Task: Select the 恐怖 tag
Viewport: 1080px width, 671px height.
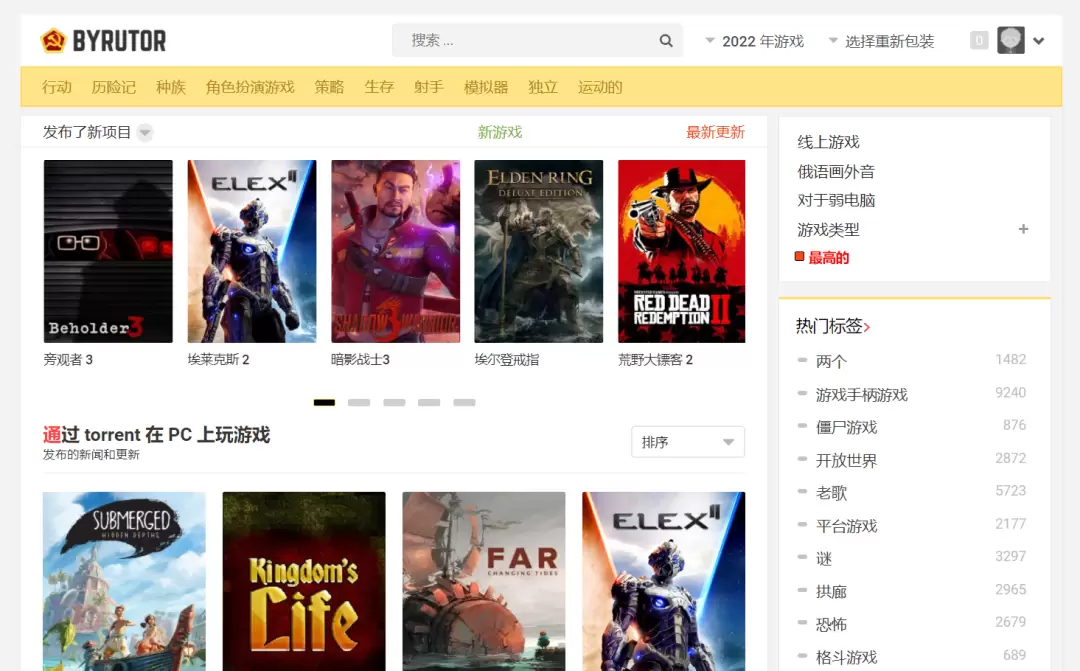Action: pyautogui.click(x=831, y=625)
